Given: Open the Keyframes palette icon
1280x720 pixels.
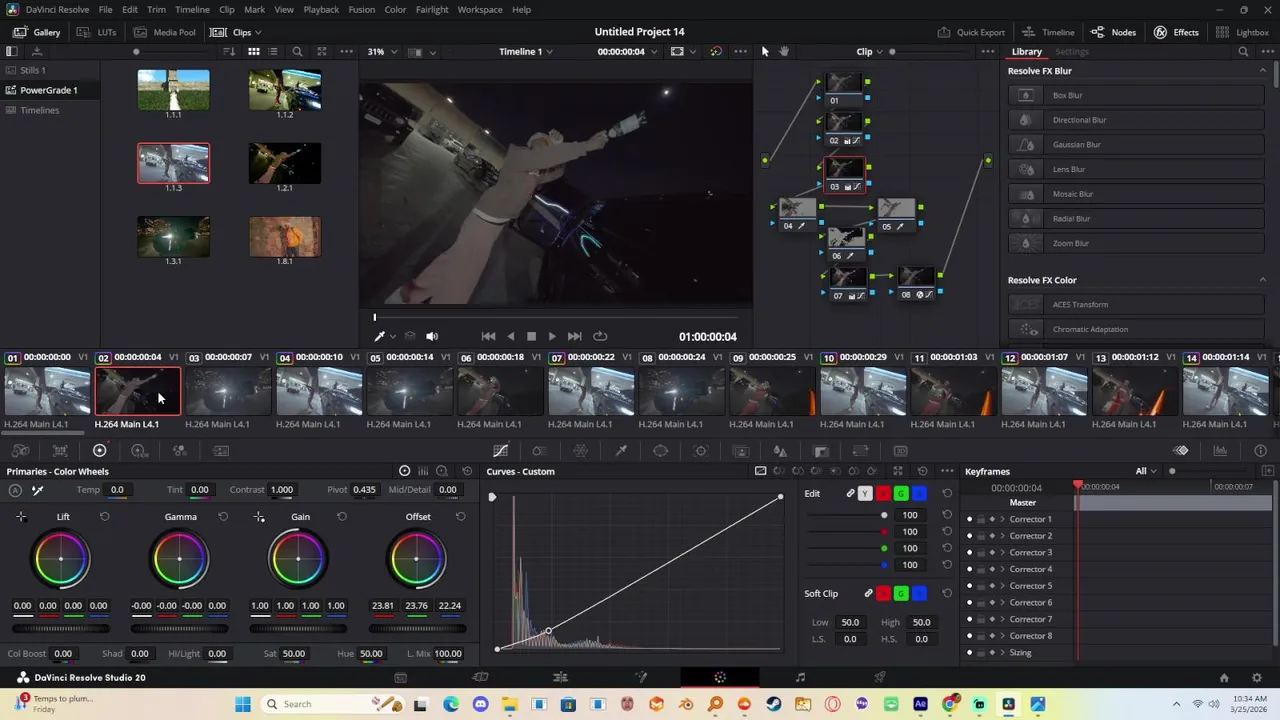Looking at the screenshot, I should pos(1181,451).
